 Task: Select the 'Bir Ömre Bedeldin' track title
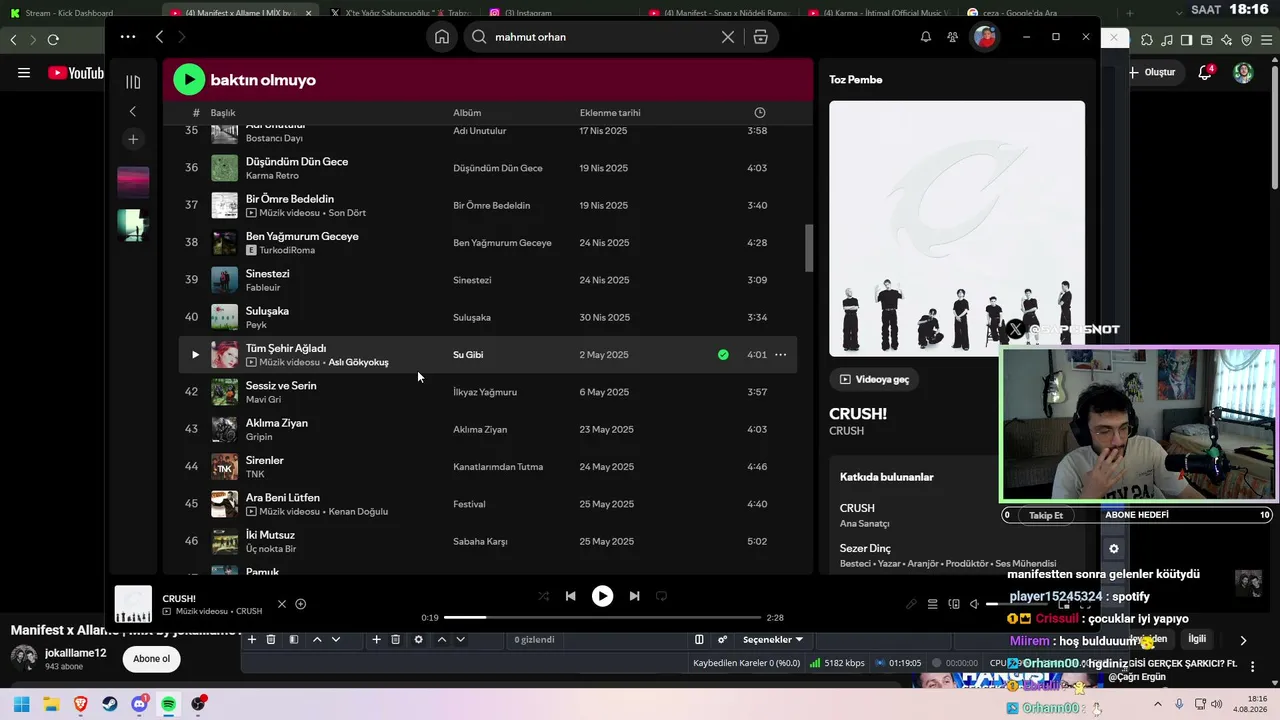point(290,199)
